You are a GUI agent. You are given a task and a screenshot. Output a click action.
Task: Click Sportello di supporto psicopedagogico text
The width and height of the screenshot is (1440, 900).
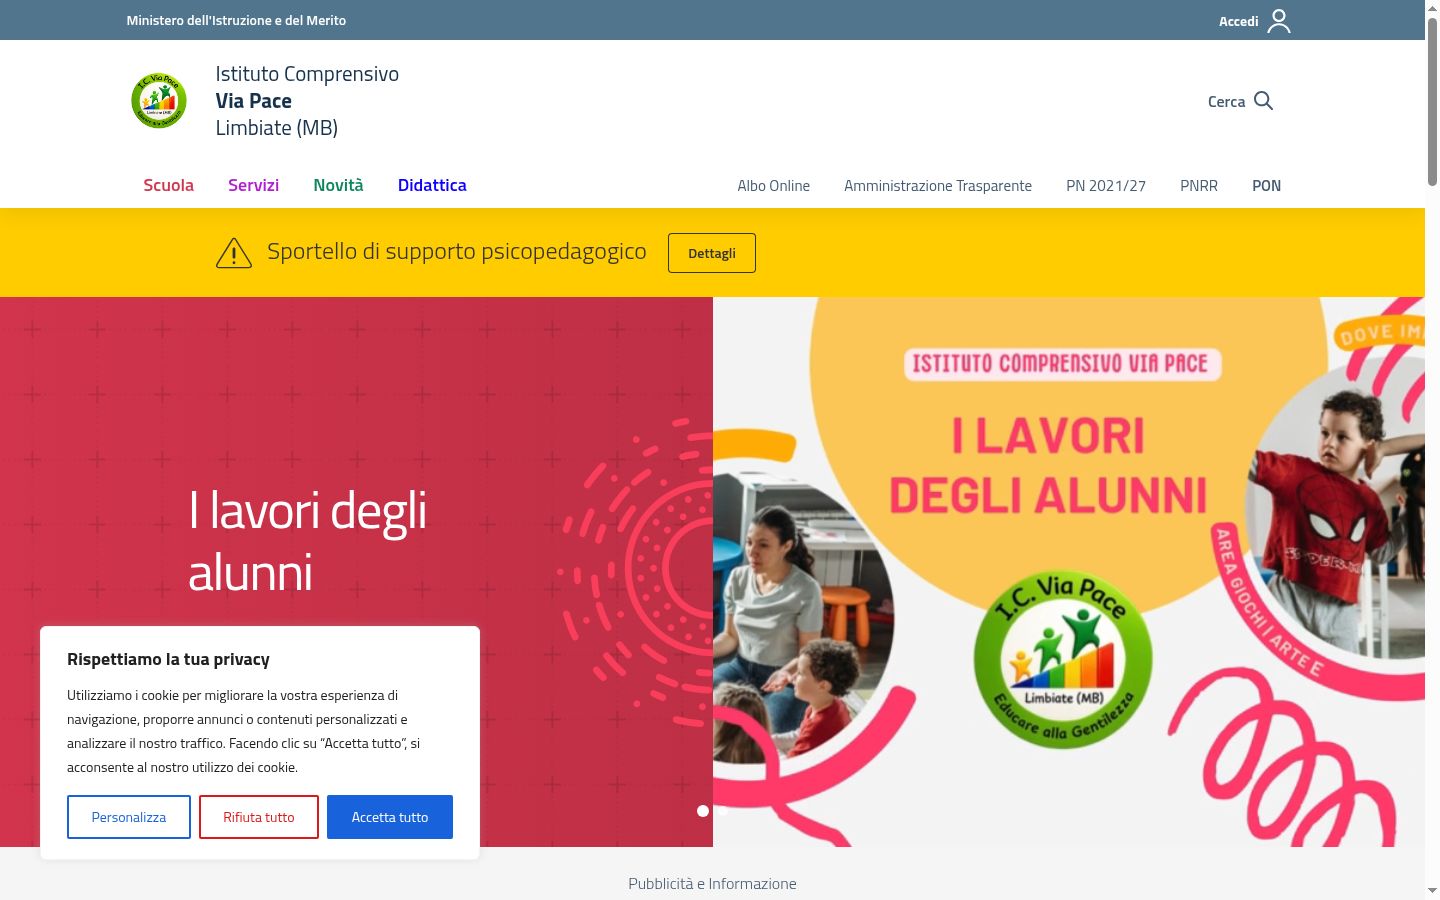456,252
